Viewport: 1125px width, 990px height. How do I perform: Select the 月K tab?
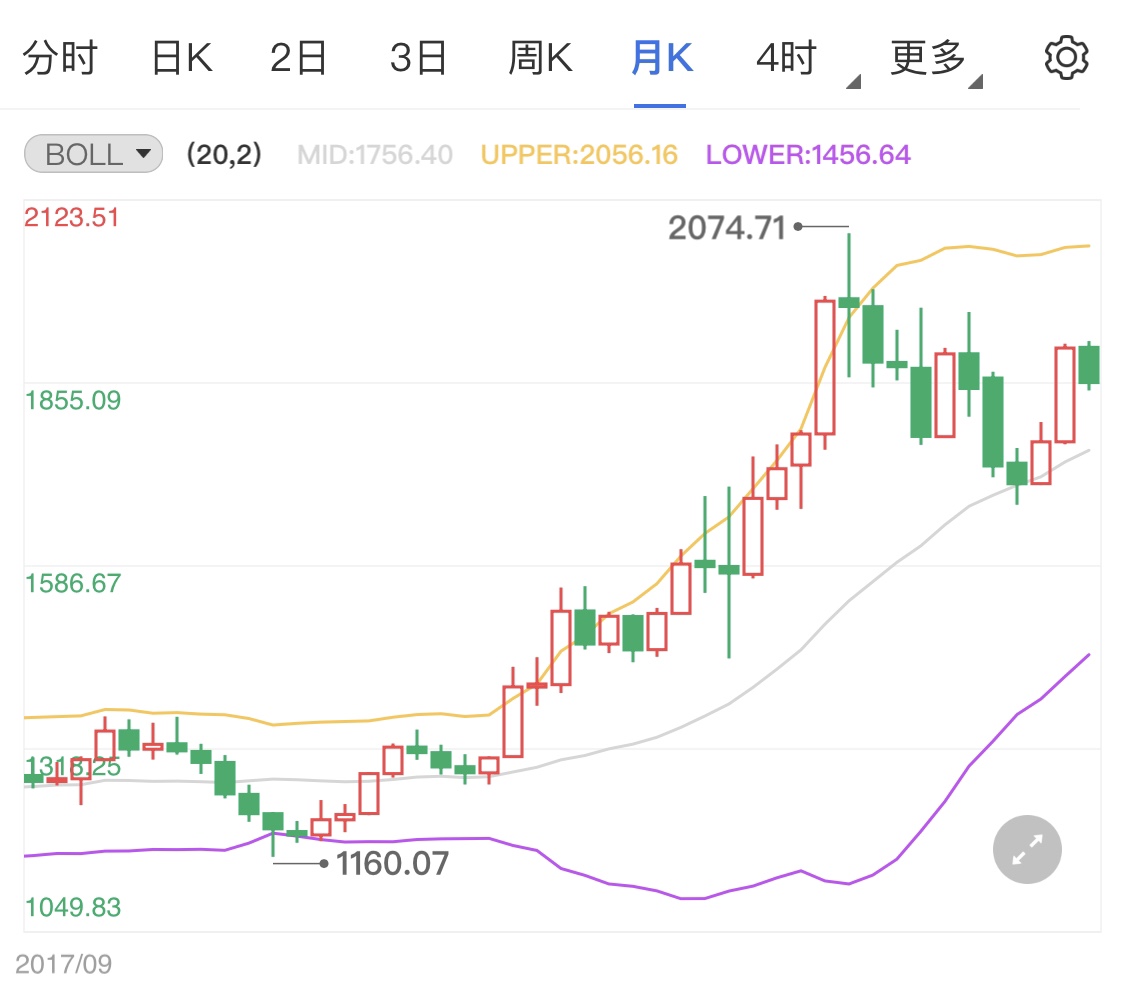(662, 58)
